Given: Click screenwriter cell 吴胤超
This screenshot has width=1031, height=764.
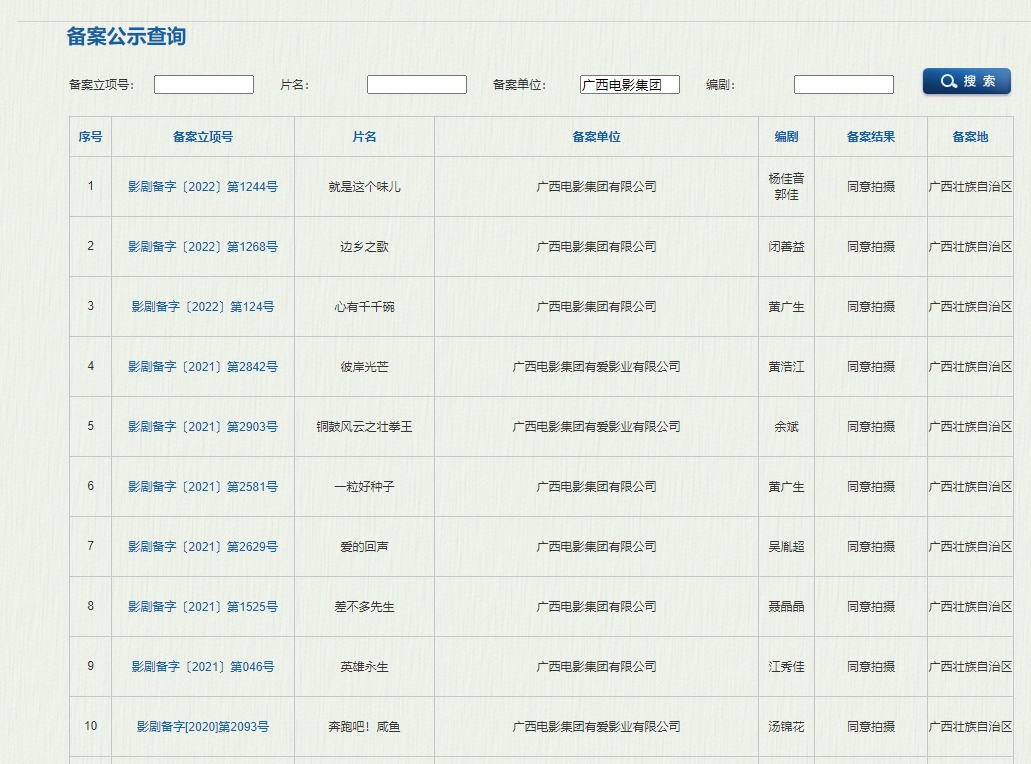Looking at the screenshot, I should (x=786, y=546).
